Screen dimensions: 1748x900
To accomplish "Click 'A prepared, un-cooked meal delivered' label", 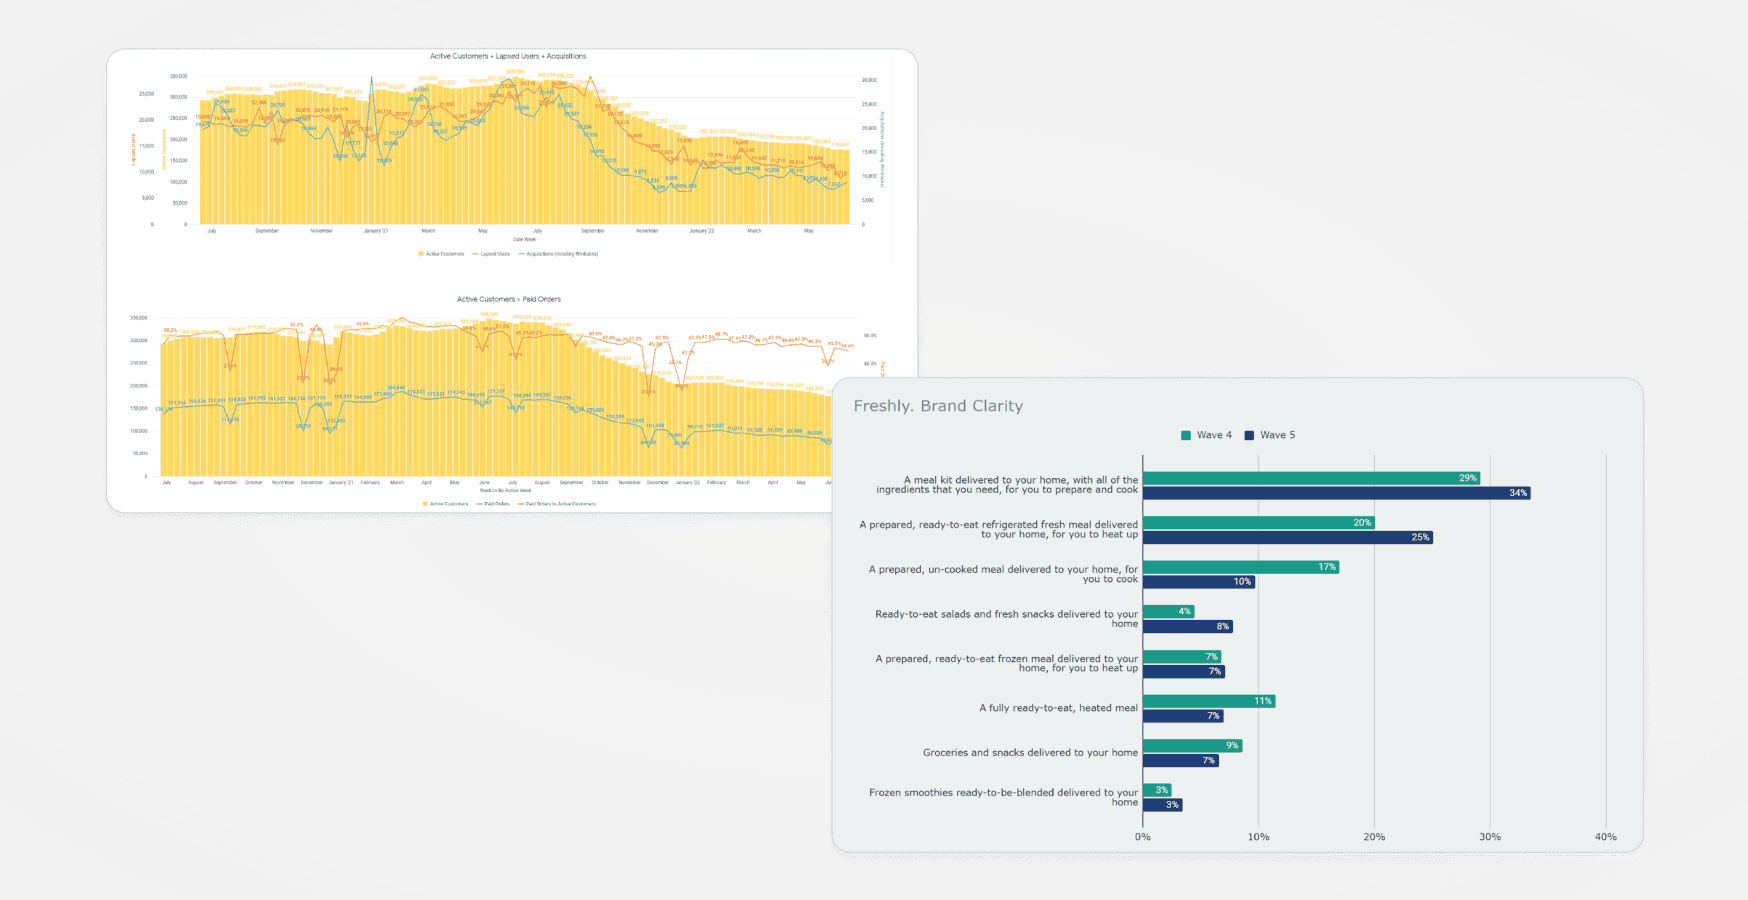I will pyautogui.click(x=1003, y=574).
